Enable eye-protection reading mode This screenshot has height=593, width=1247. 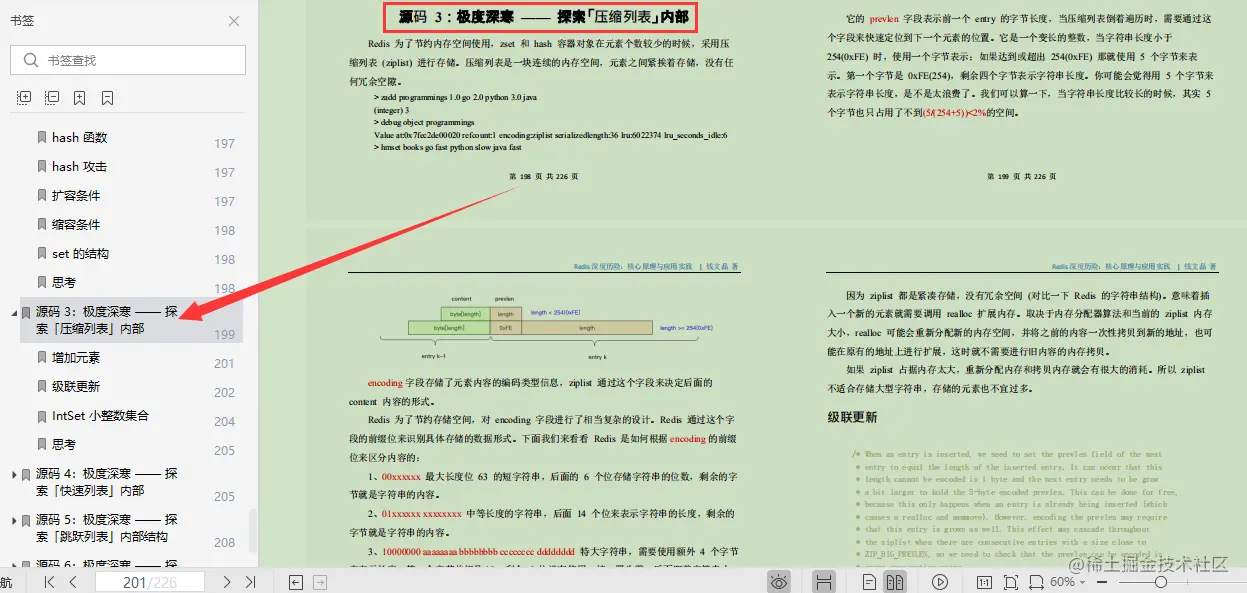pos(778,581)
